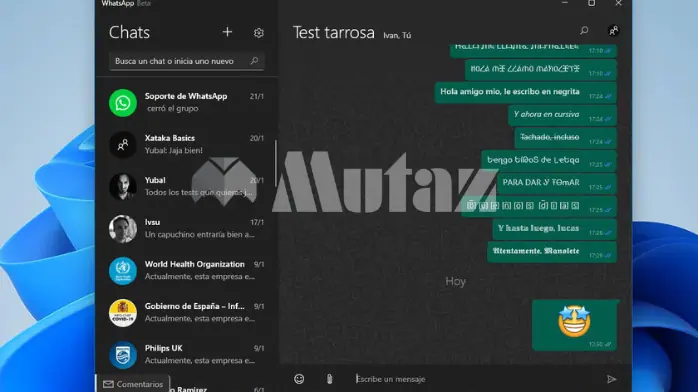Screen dimensions: 698x392
Task: Click Philips UK avatar
Action: [123, 355]
